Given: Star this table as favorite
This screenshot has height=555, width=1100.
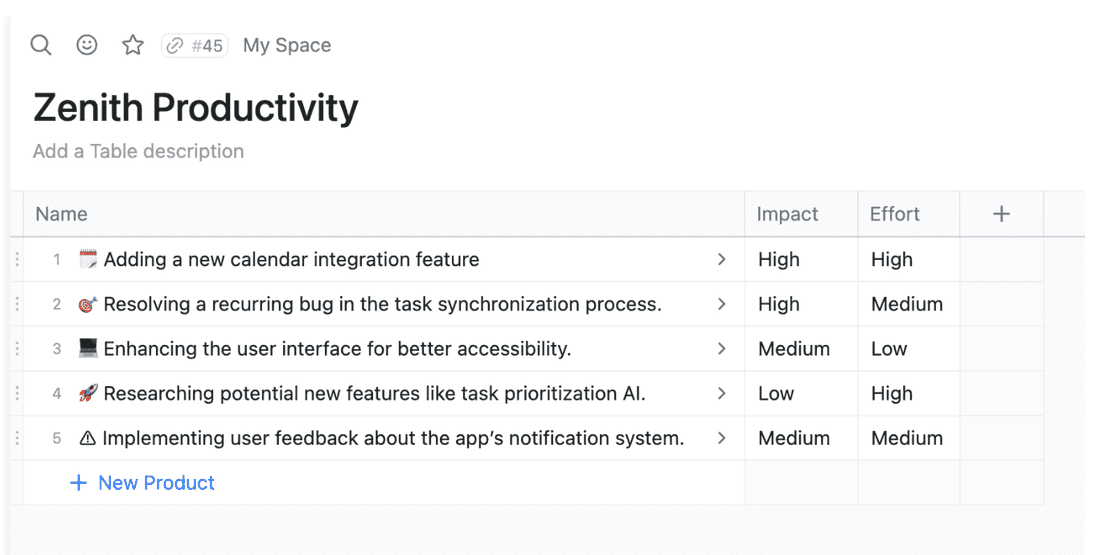Looking at the screenshot, I should 133,45.
